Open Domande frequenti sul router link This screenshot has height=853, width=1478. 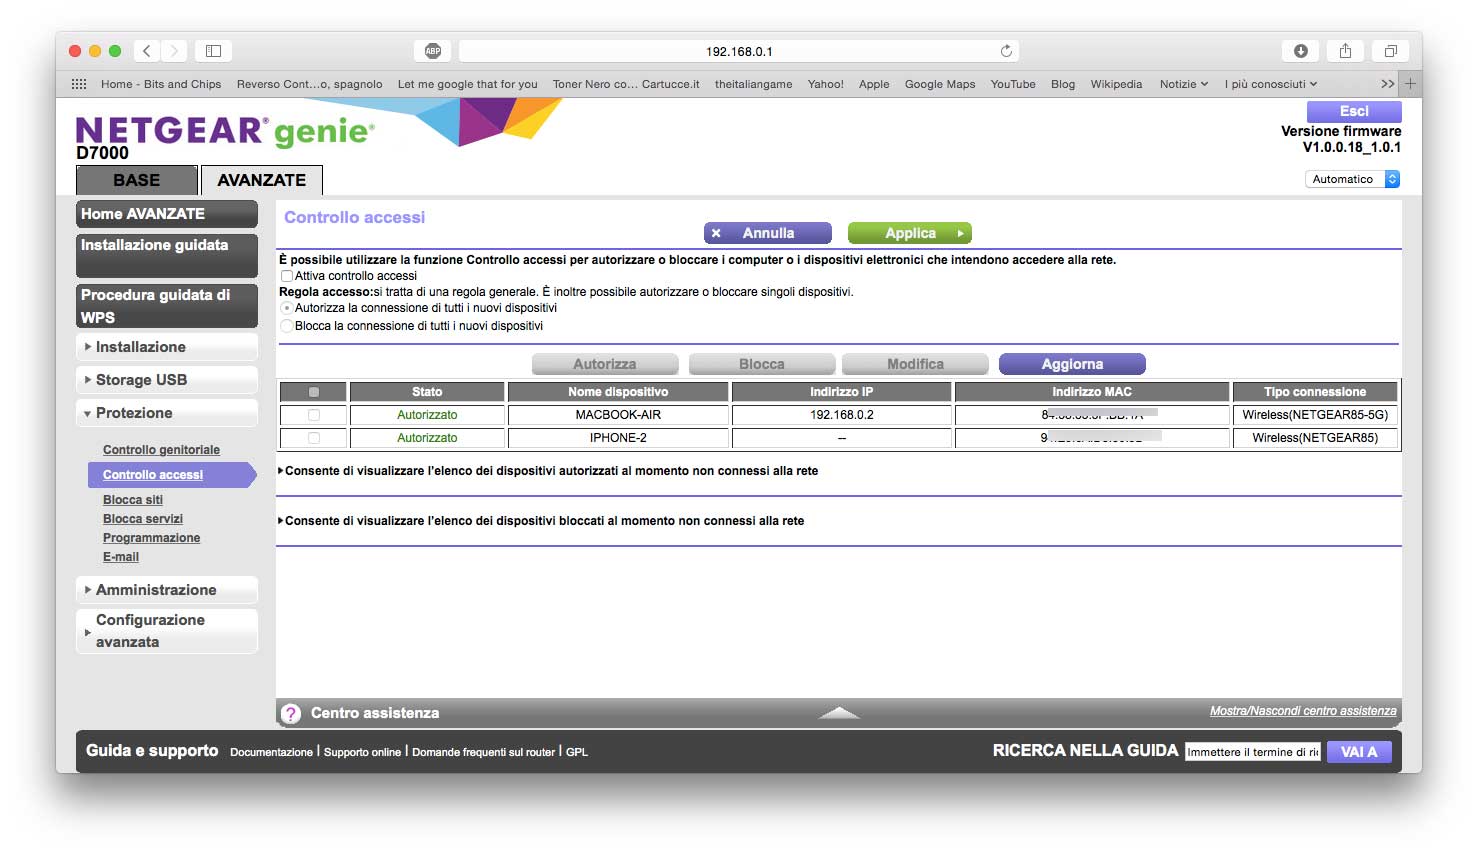point(483,752)
